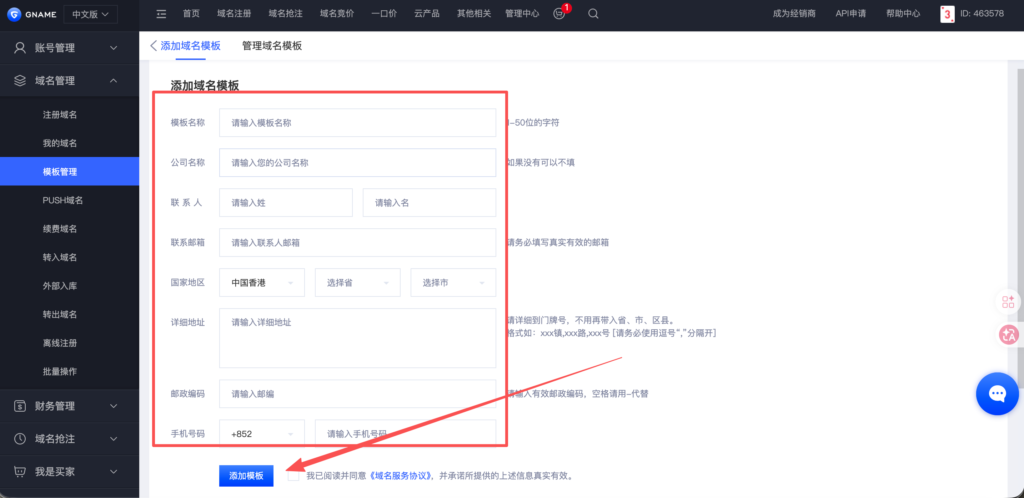This screenshot has width=1024, height=498.
Task: Select 转入域名 in the sidebar
Action: (x=60, y=257)
